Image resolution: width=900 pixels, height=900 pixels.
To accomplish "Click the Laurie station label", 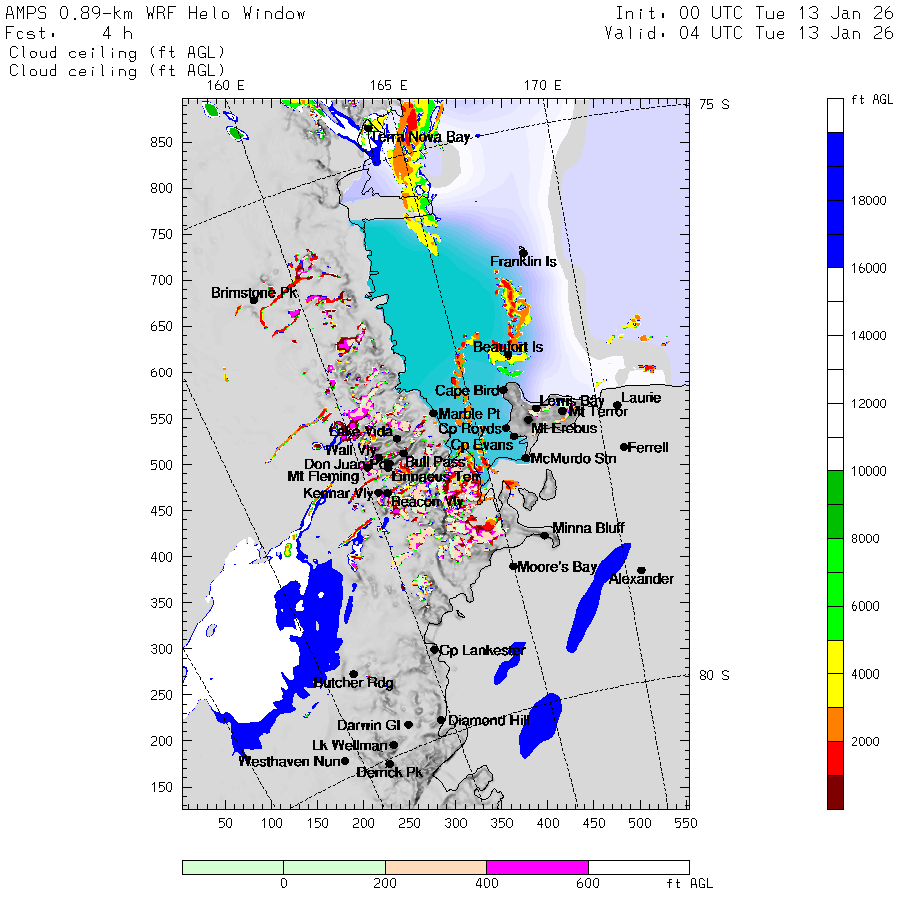I will 641,398.
